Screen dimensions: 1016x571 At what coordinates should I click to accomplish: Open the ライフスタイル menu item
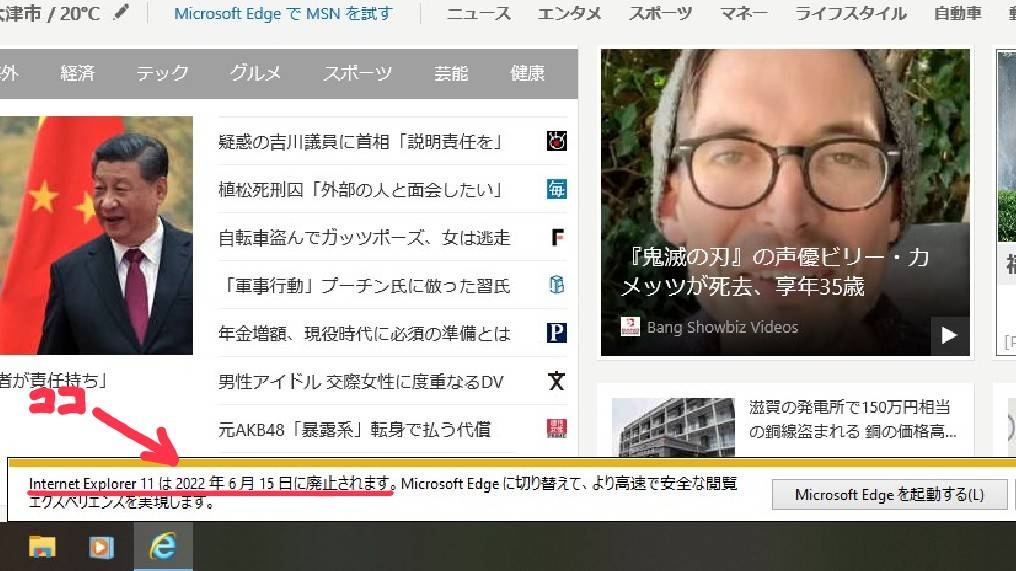click(x=851, y=14)
